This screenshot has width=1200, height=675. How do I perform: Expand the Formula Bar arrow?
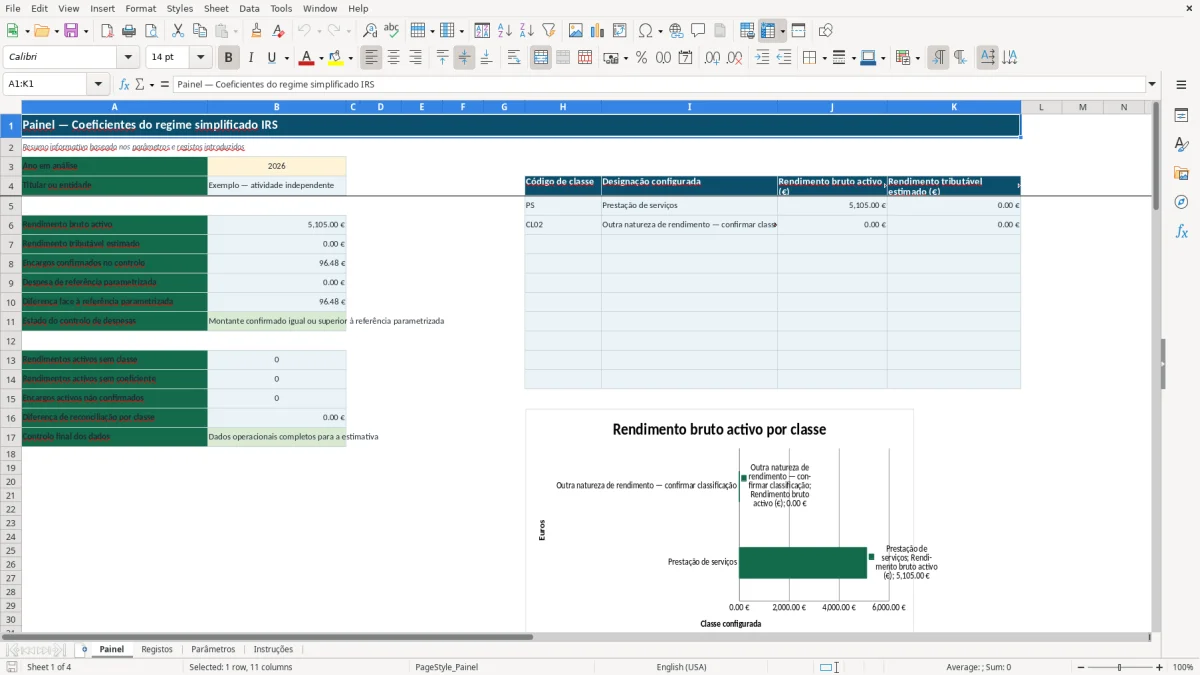[x=1152, y=85]
